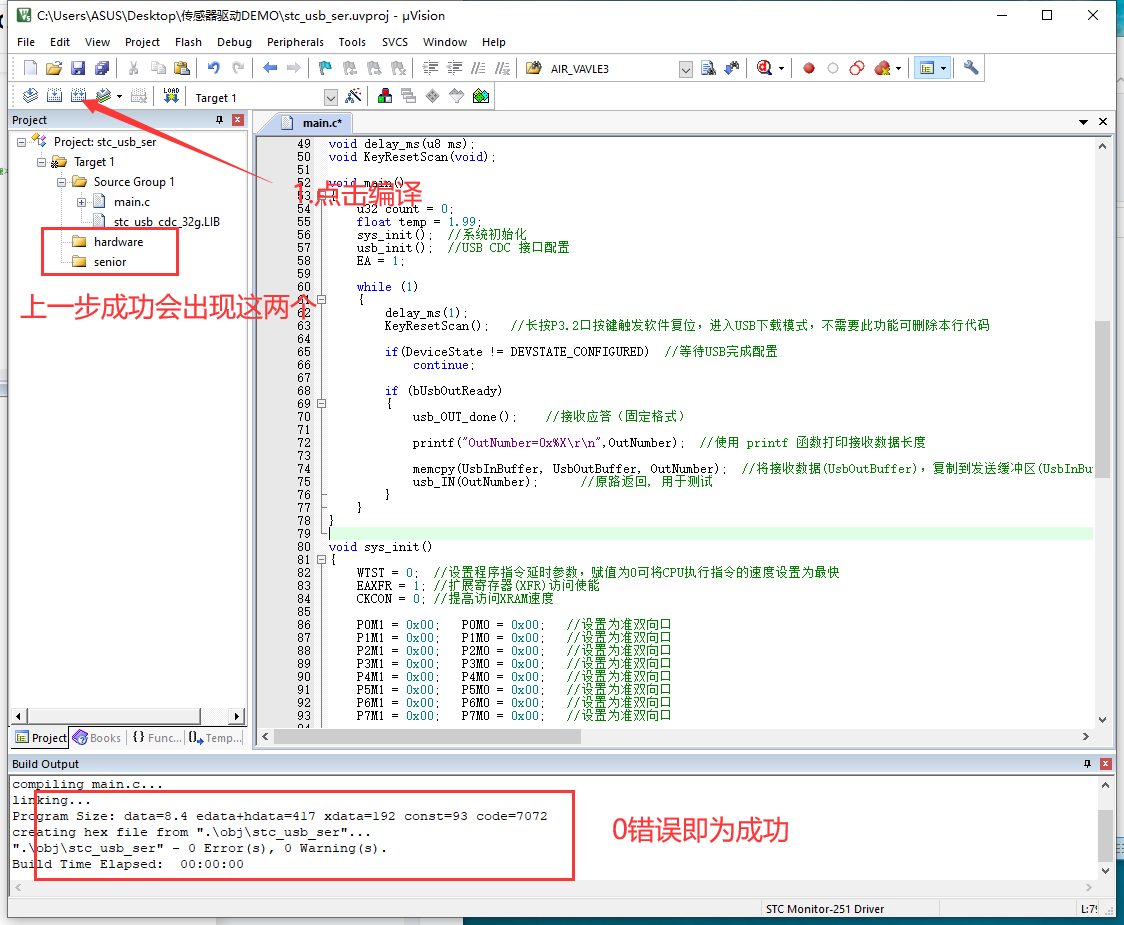Rebuild all target files icon
The height and width of the screenshot is (925, 1124).
(78, 95)
